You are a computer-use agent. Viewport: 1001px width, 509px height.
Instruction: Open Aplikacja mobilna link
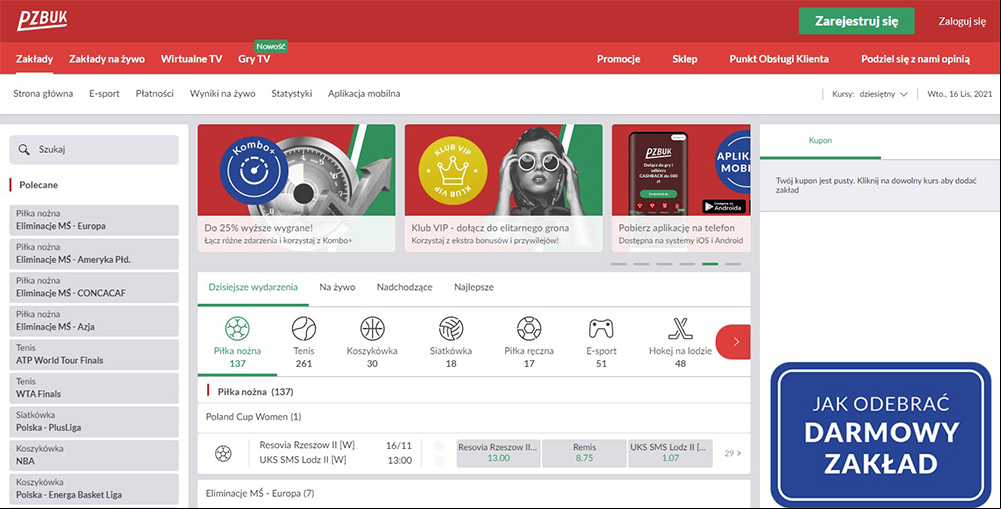[x=364, y=94]
